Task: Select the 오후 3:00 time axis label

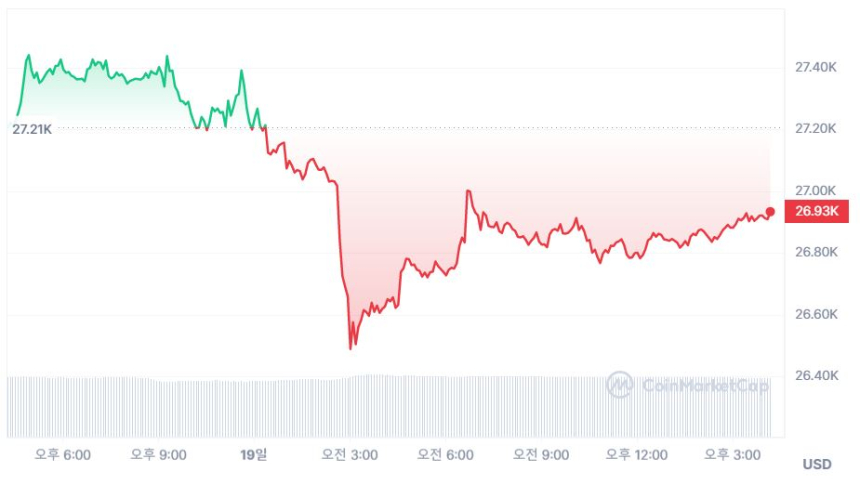Action: (731, 455)
